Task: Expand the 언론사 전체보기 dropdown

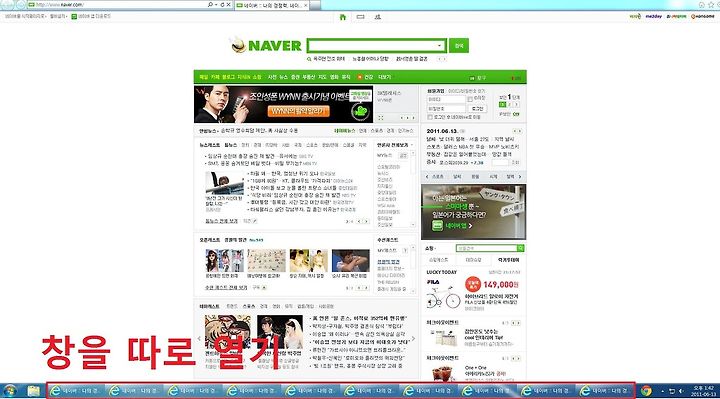Action: tap(412, 145)
